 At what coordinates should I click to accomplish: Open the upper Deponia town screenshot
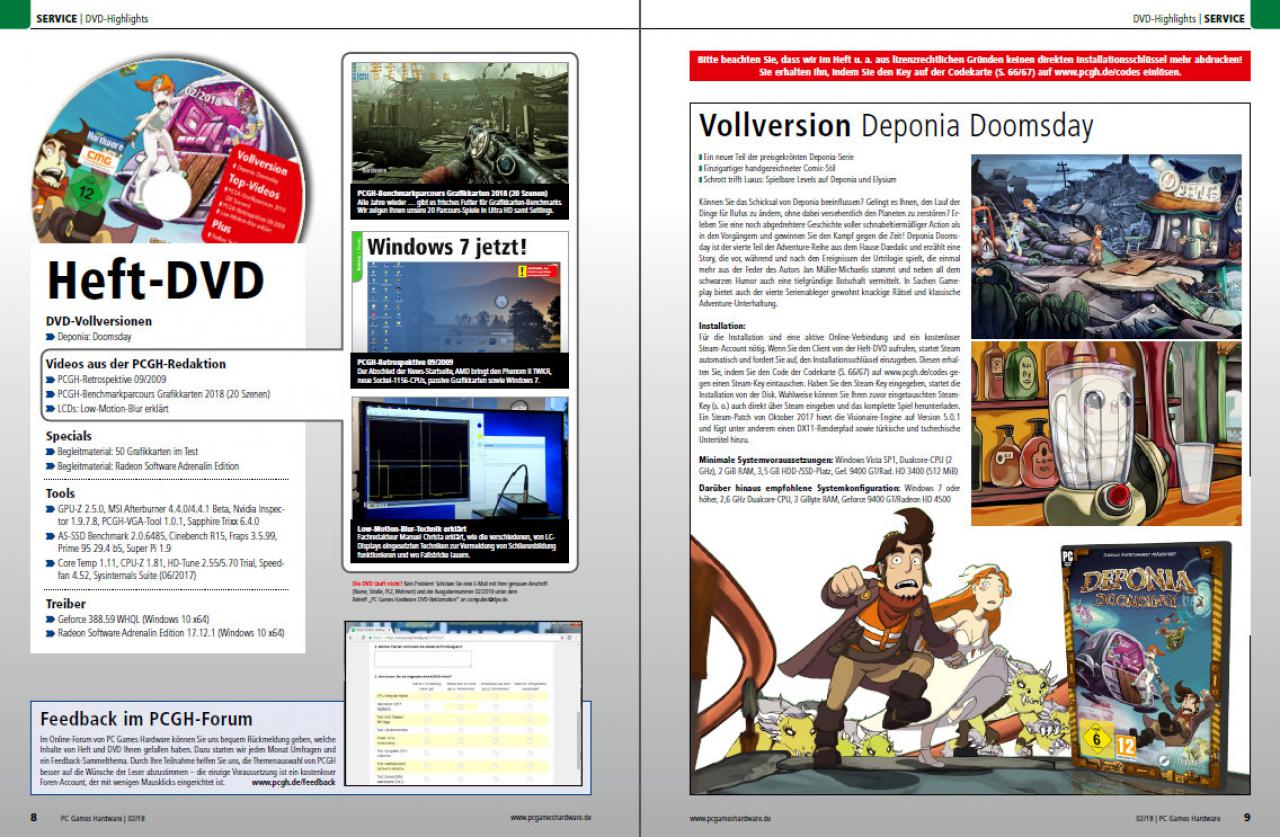(x=1106, y=245)
